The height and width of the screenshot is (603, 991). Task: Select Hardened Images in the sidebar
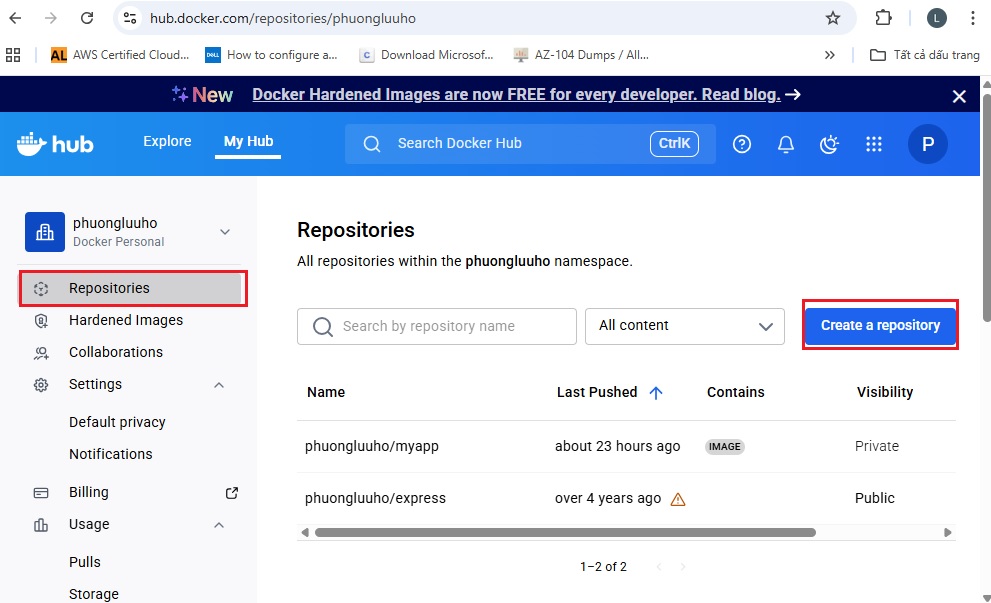126,320
